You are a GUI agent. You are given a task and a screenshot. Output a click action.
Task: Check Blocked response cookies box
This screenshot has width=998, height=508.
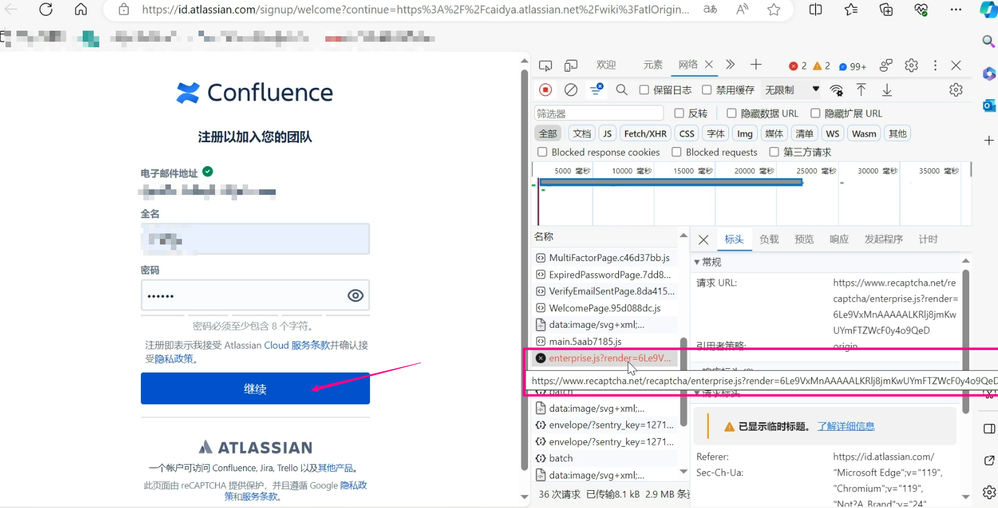542,152
